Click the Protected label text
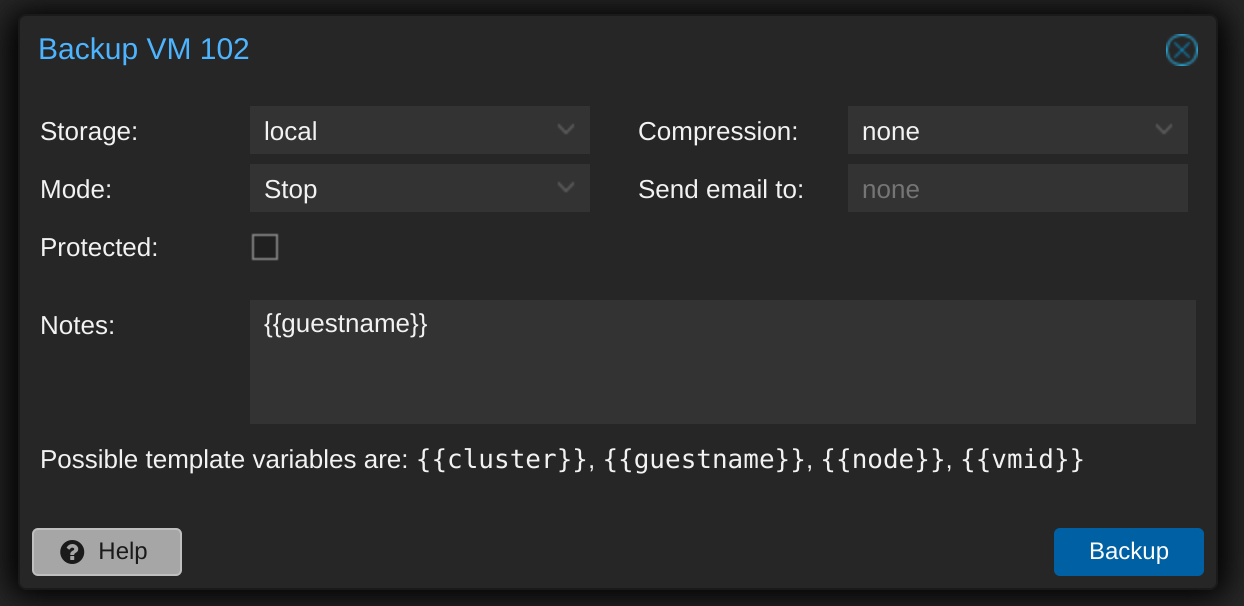The width and height of the screenshot is (1244, 606). coord(99,248)
